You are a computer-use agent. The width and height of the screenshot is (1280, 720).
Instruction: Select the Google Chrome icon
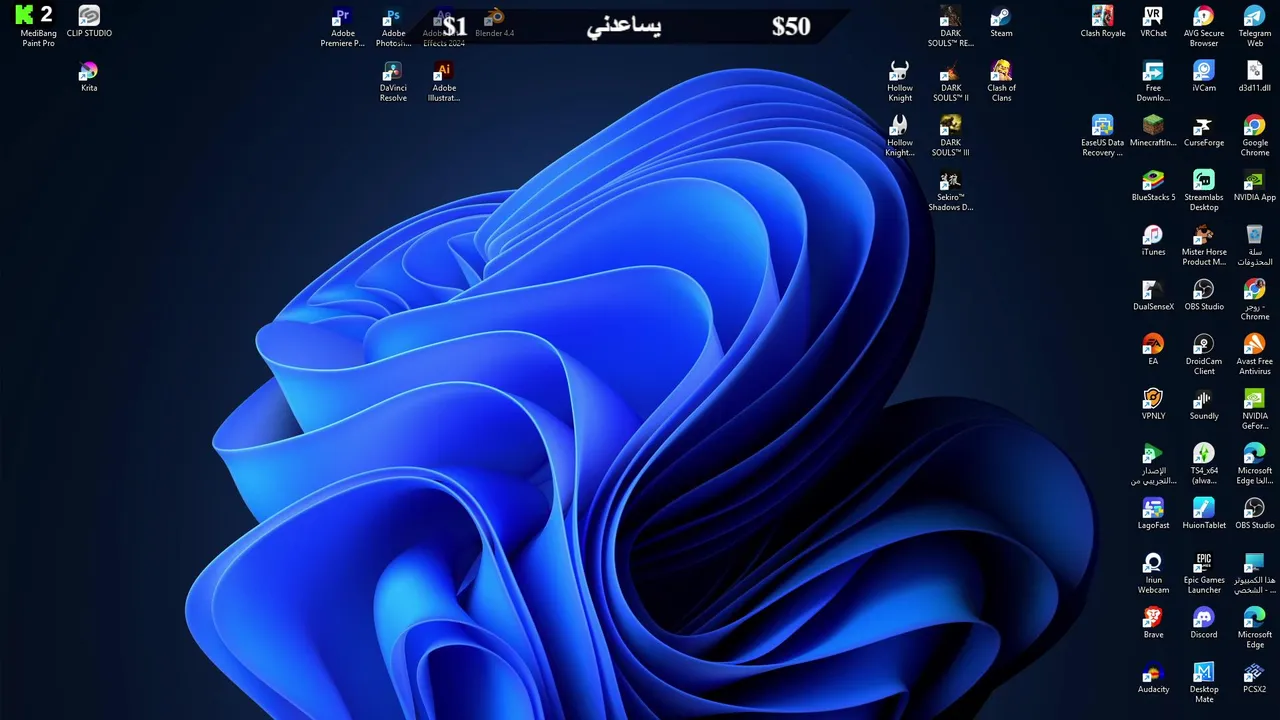(x=1255, y=136)
